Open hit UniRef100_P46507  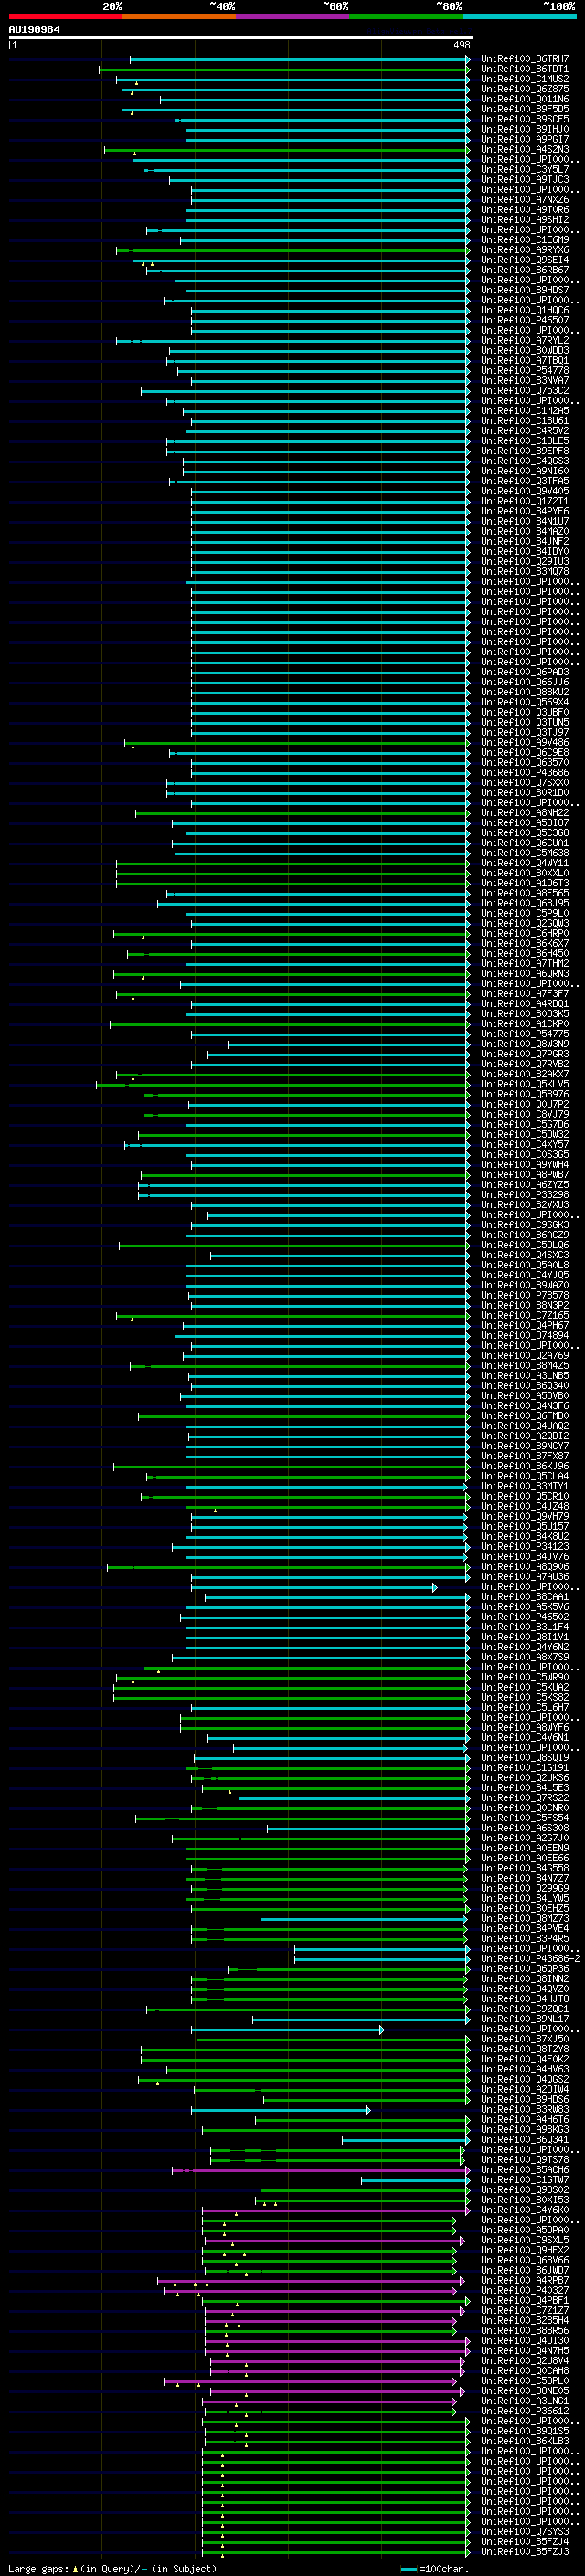[x=524, y=320]
